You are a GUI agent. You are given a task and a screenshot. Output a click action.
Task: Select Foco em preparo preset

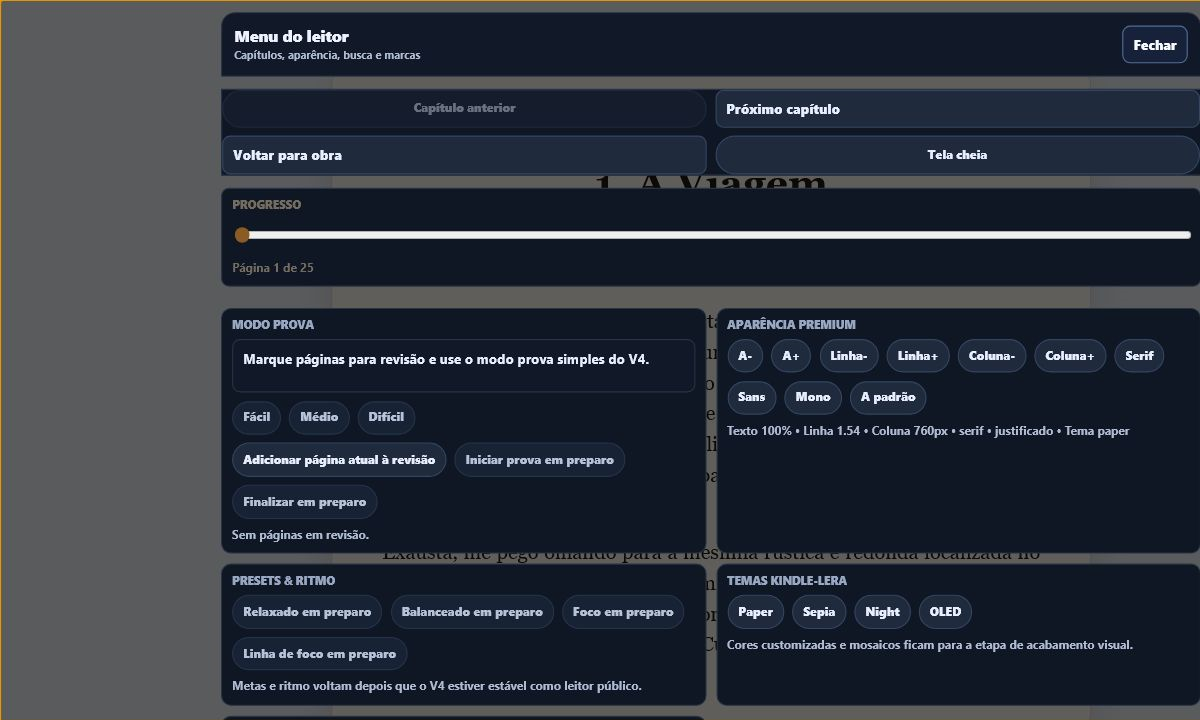click(x=623, y=612)
